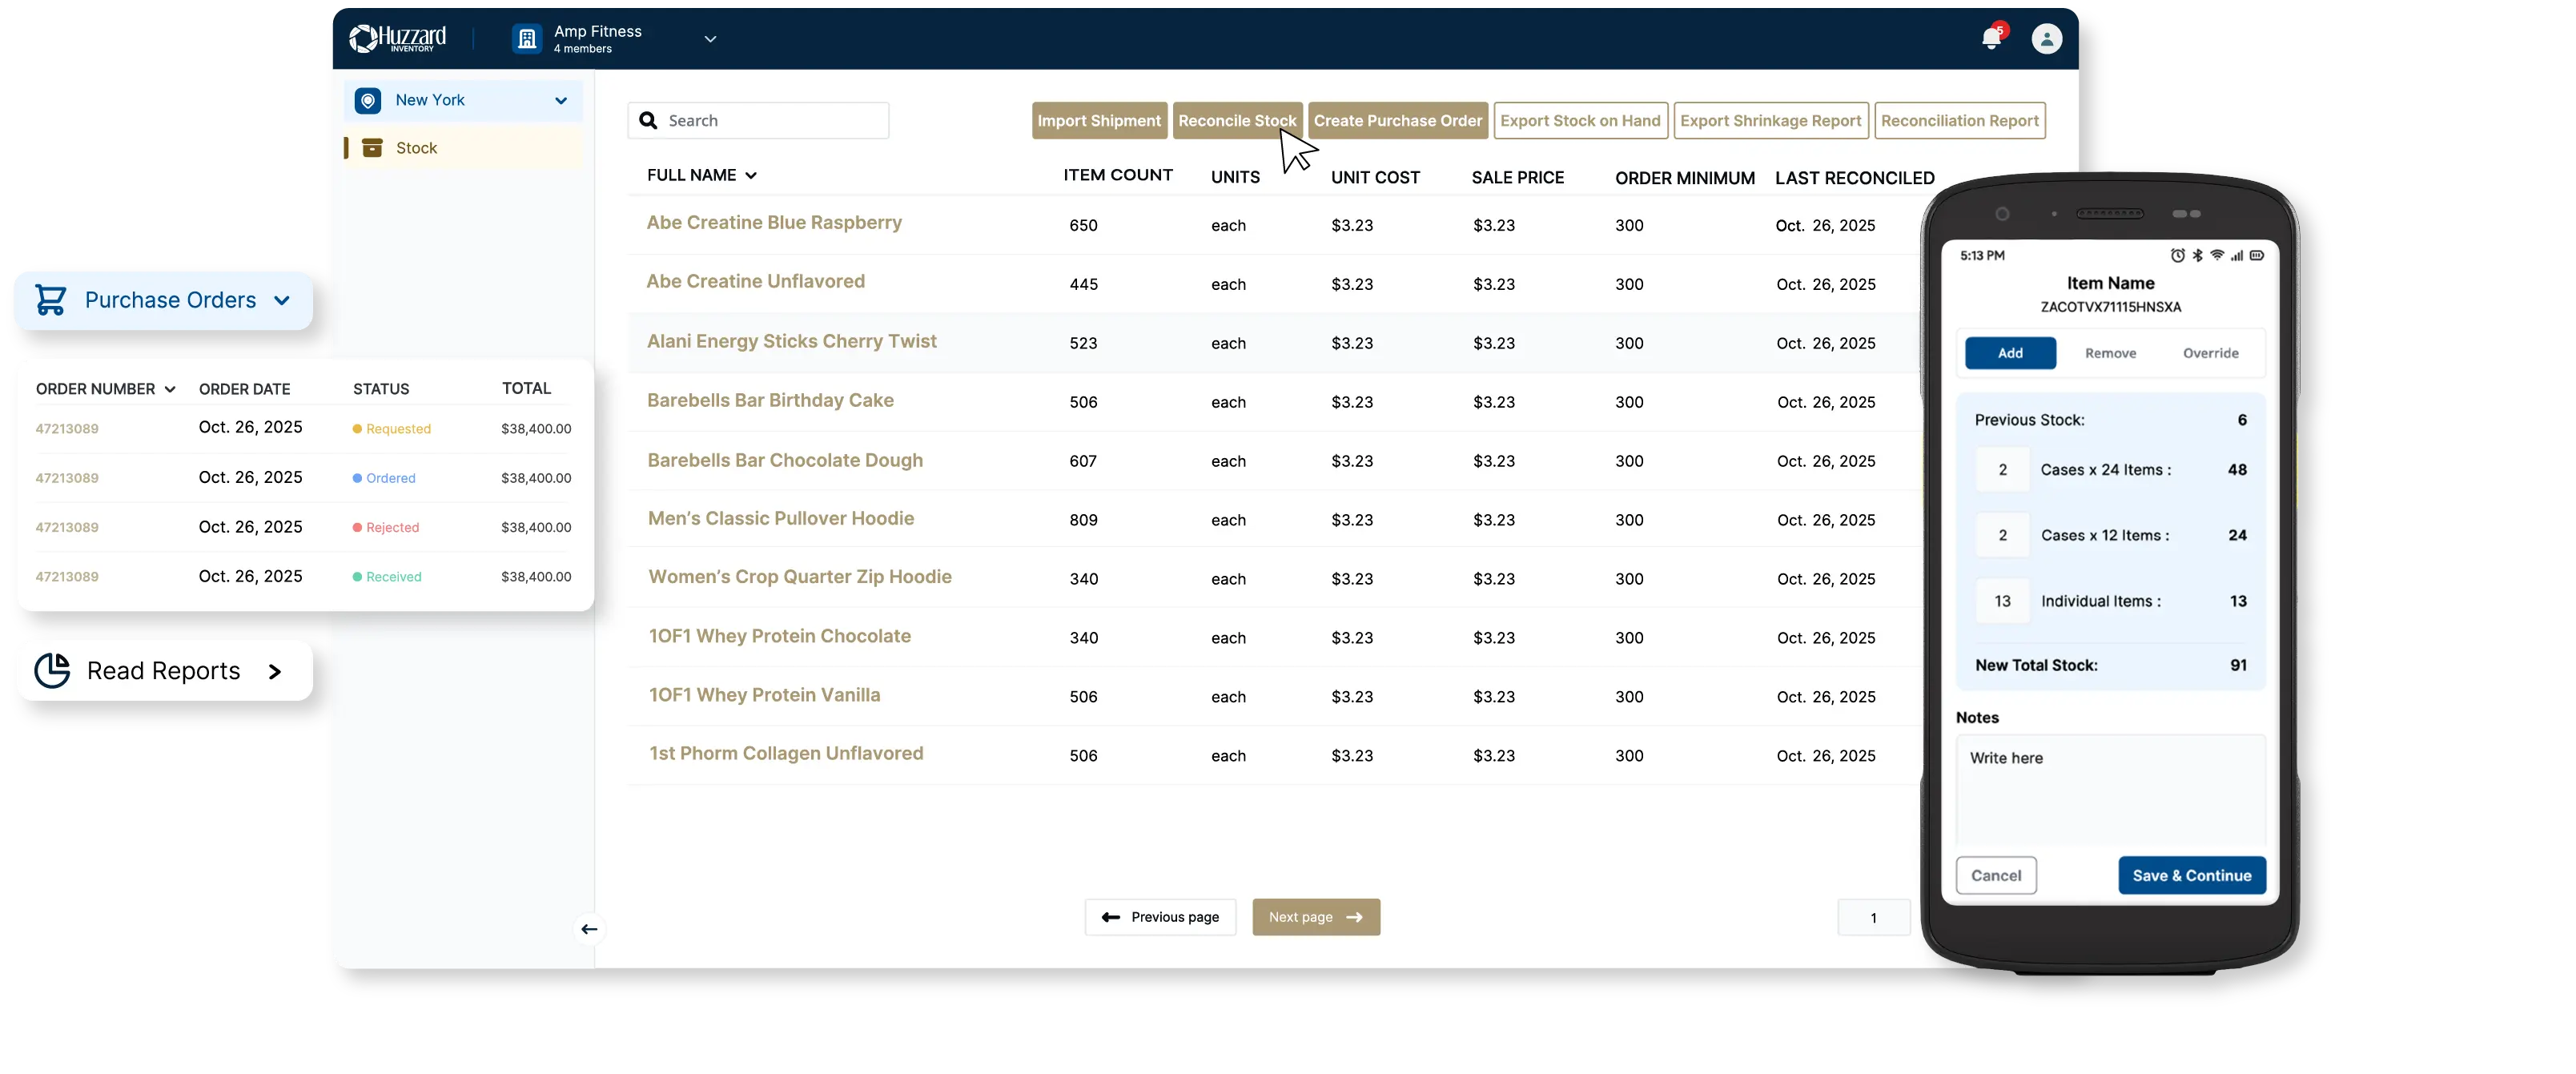
Task: Expand the Purchase Orders chevron
Action: point(282,300)
